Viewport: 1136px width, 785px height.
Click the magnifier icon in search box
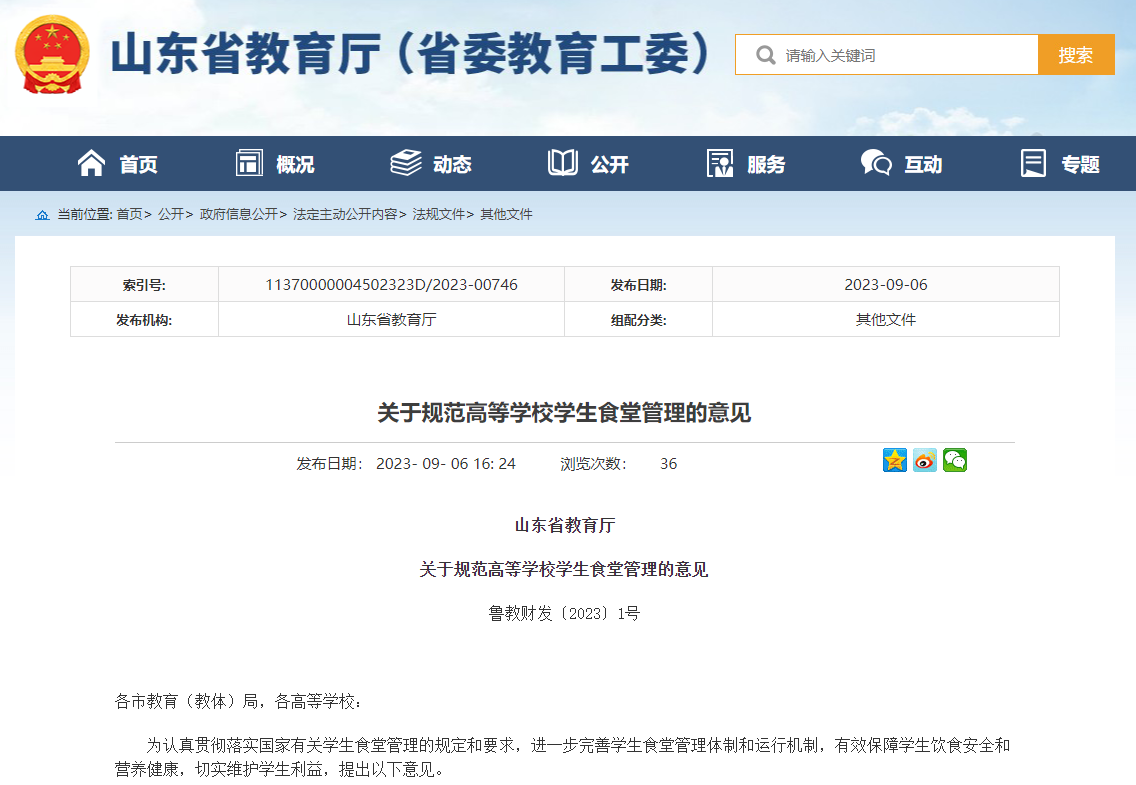pyautogui.click(x=766, y=55)
